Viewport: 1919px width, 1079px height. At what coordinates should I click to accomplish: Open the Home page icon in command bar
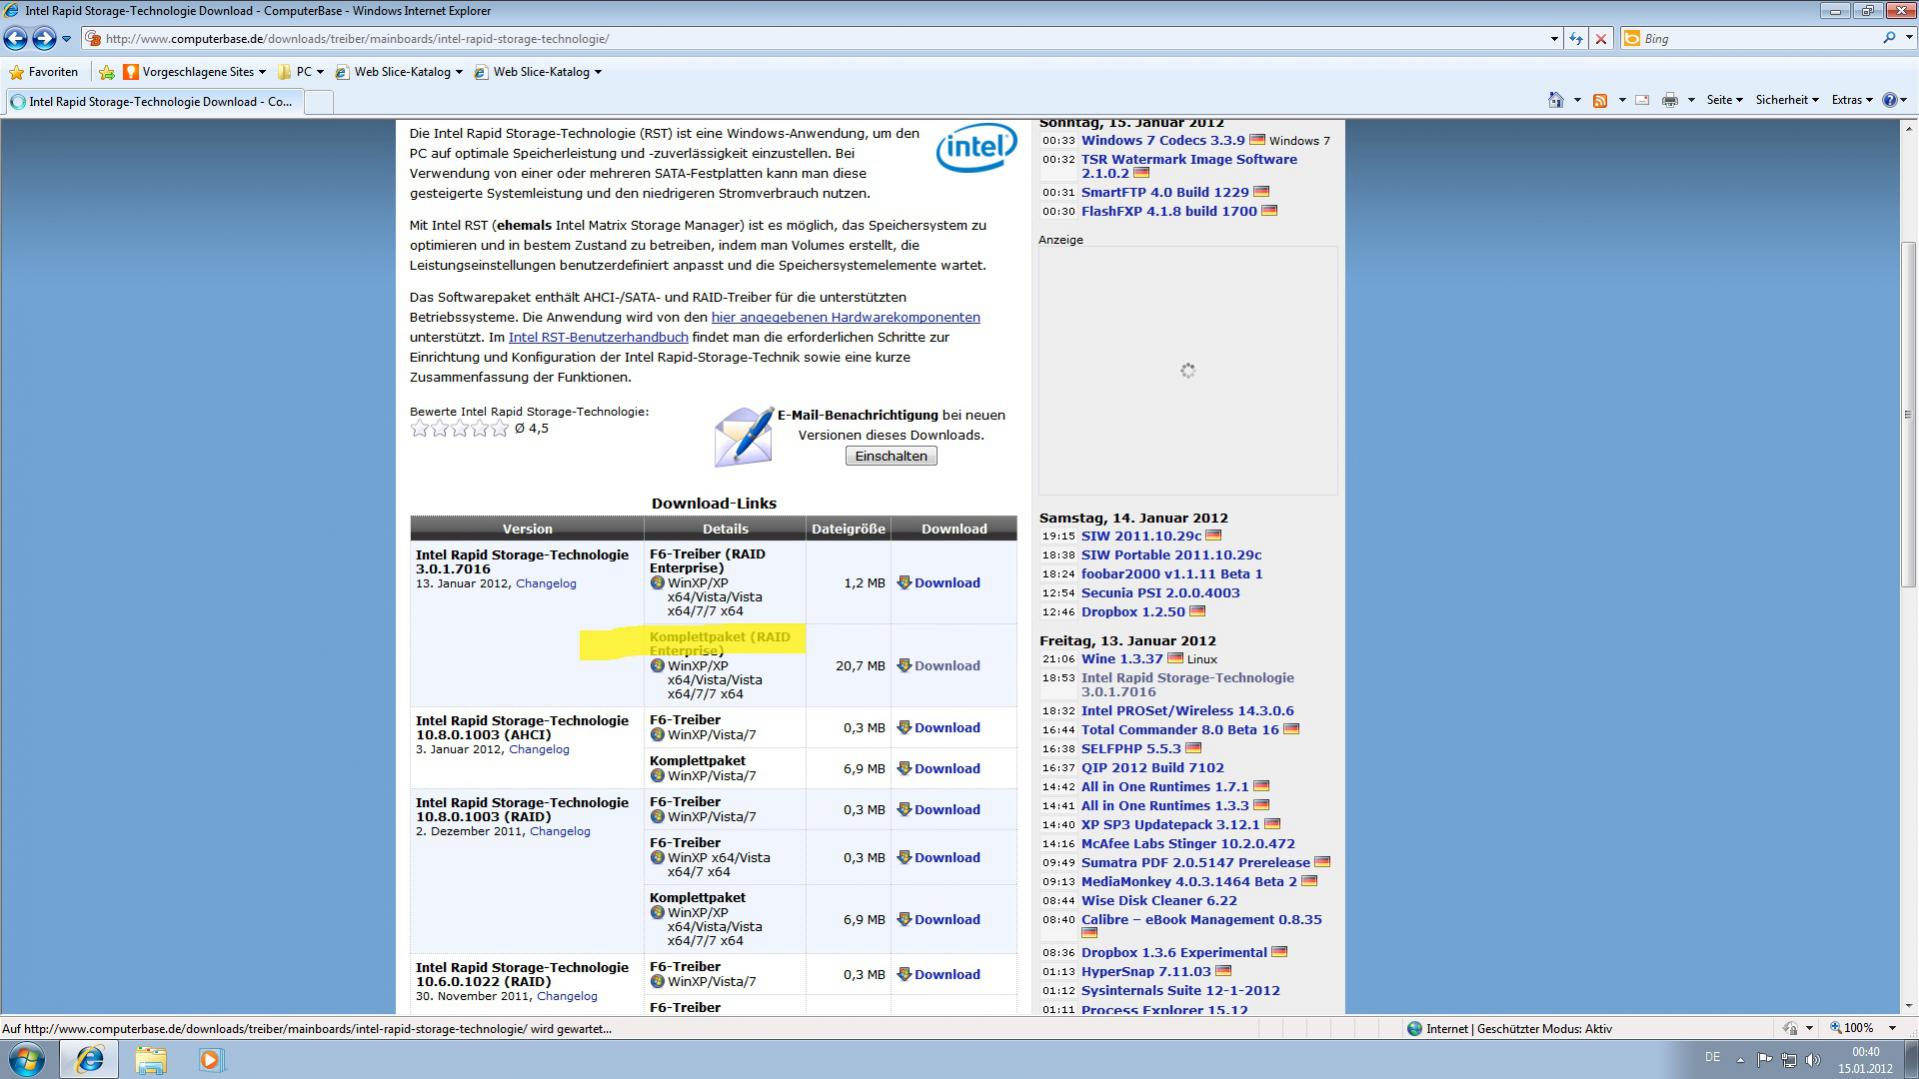click(1555, 100)
